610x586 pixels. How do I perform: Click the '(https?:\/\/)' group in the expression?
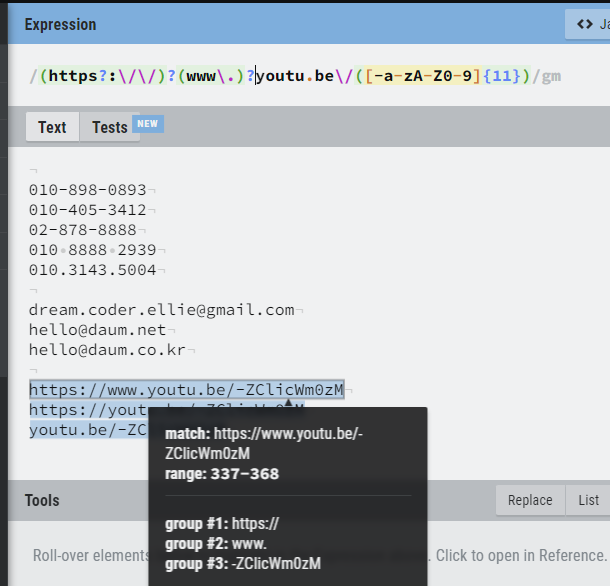[x=103, y=76]
